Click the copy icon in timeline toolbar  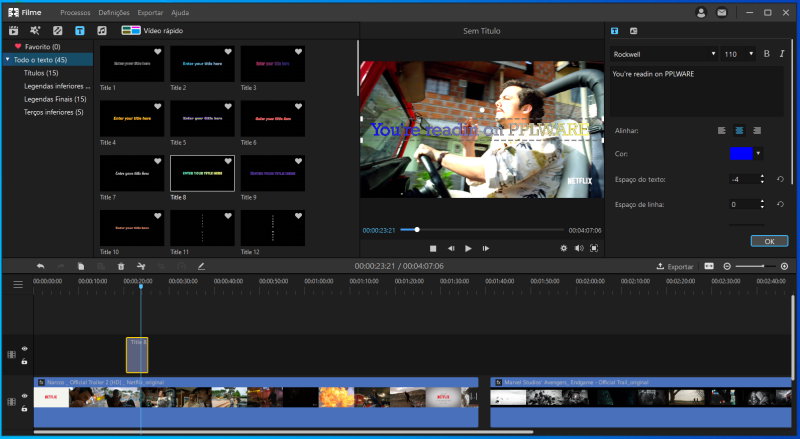click(x=81, y=266)
